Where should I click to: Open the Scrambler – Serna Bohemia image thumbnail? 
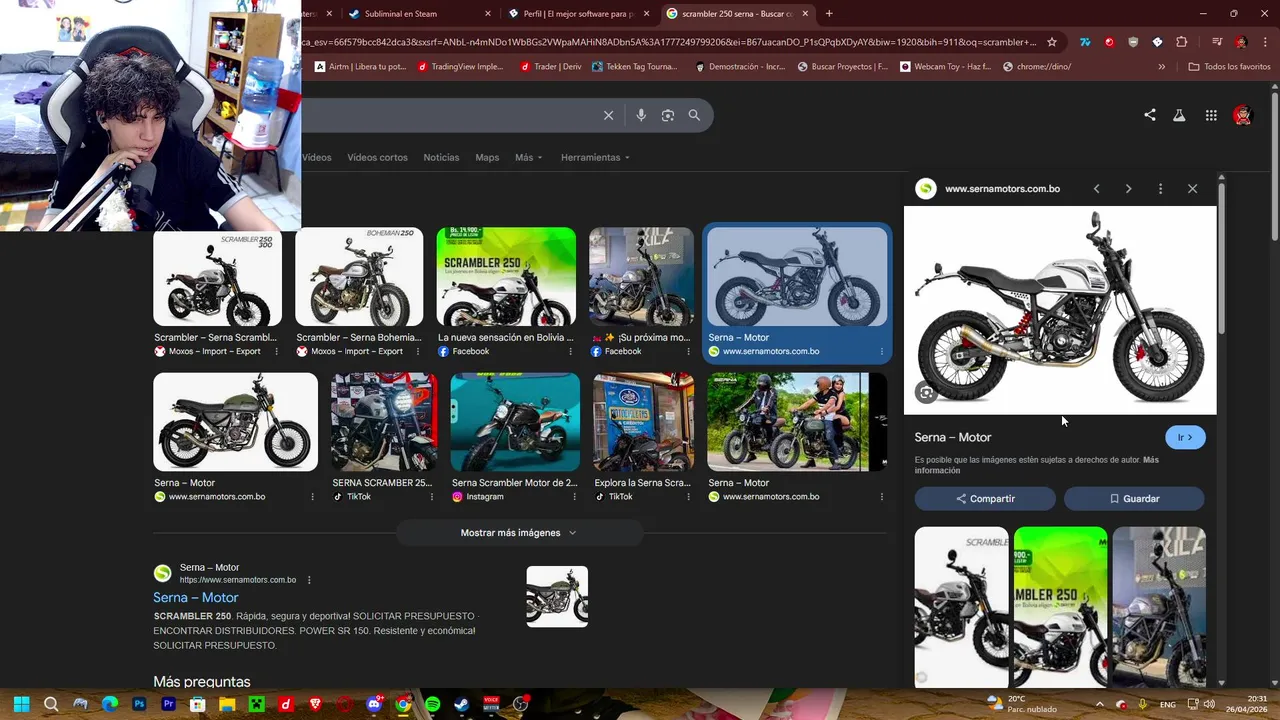point(359,277)
